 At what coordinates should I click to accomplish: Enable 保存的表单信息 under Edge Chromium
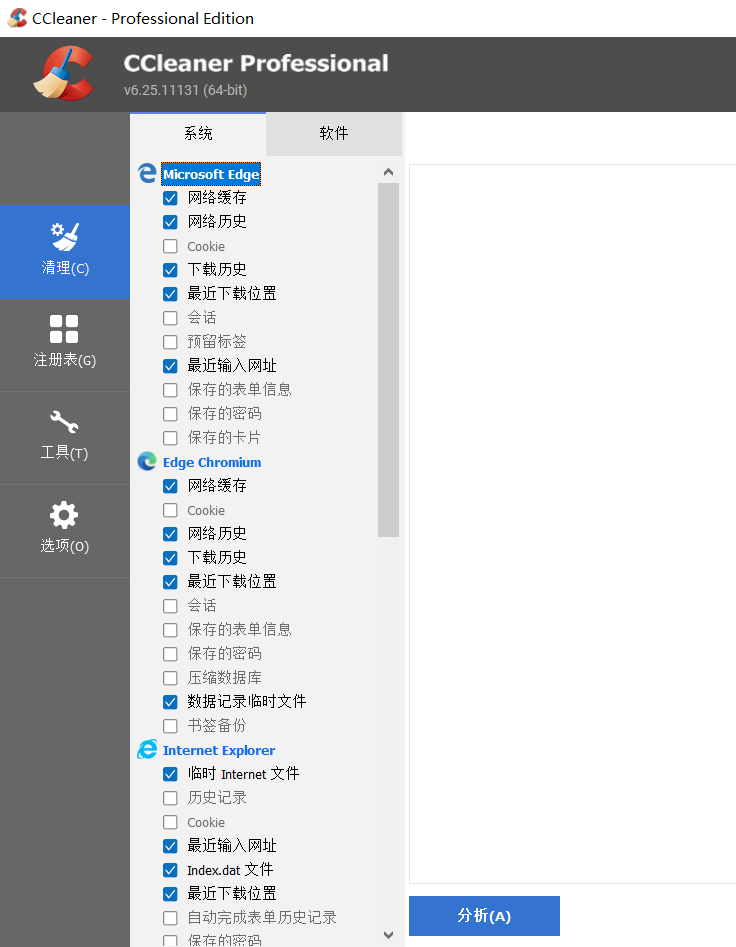pos(170,630)
